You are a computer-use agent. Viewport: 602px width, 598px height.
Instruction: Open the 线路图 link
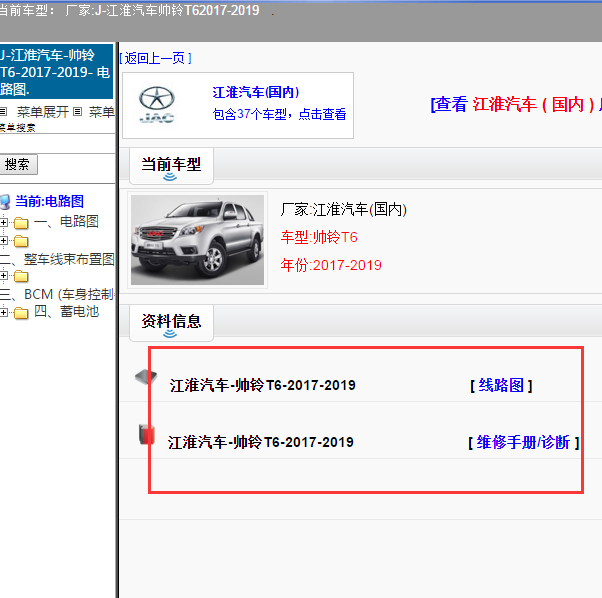tap(501, 385)
